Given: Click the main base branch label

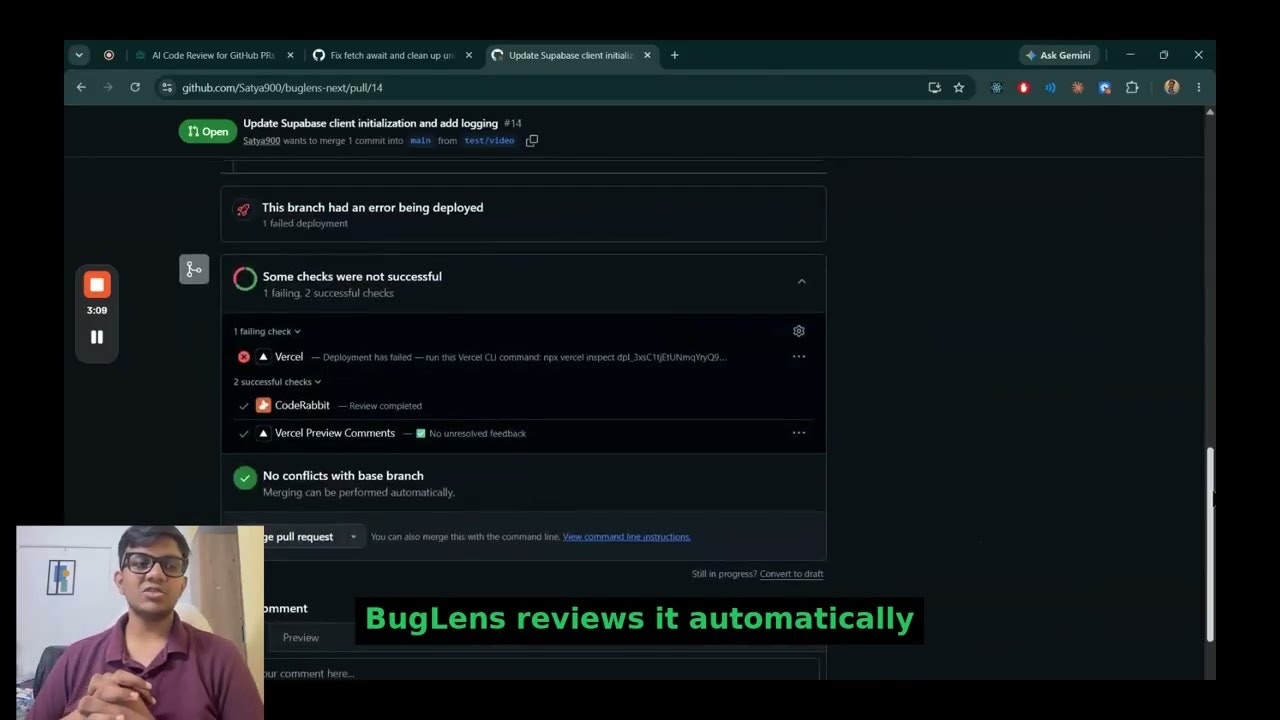Looking at the screenshot, I should pyautogui.click(x=421, y=141).
